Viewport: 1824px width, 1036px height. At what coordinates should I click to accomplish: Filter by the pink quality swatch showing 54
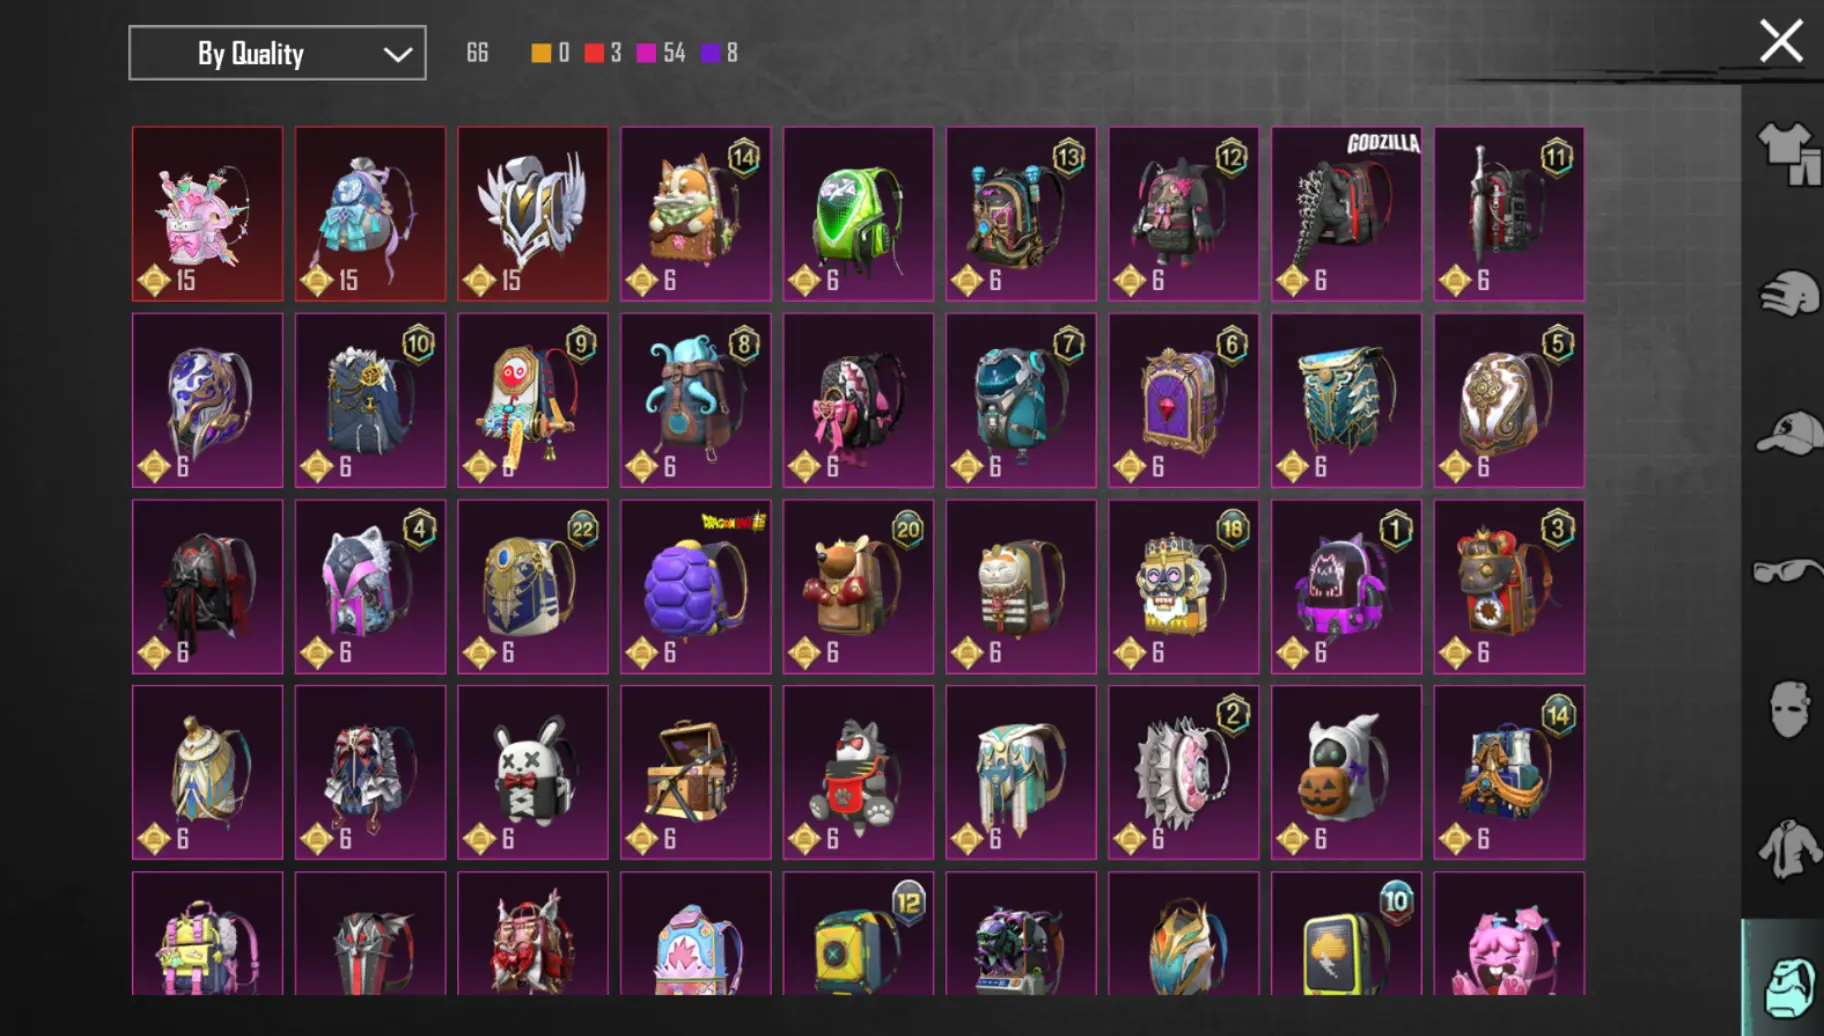(x=647, y=53)
